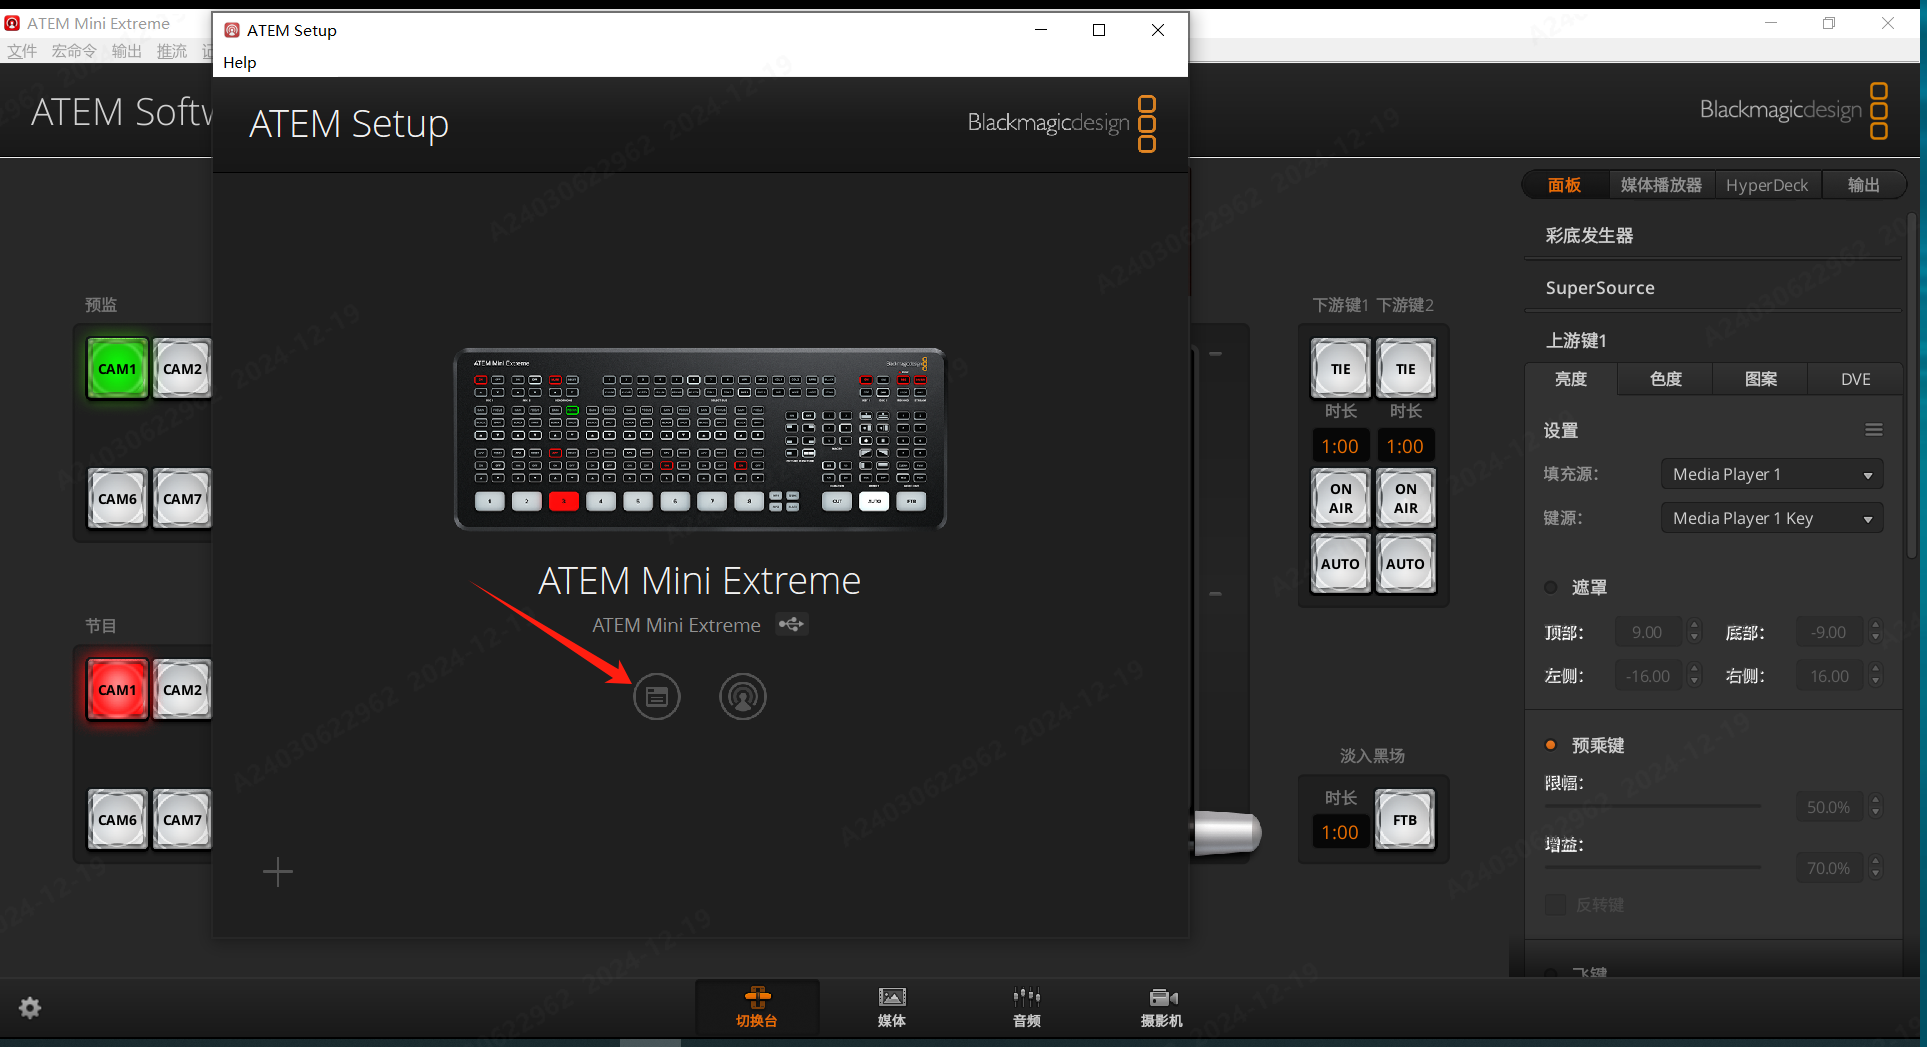Open ATEM Setup settings icon for device
The height and width of the screenshot is (1047, 1927).
[657, 697]
